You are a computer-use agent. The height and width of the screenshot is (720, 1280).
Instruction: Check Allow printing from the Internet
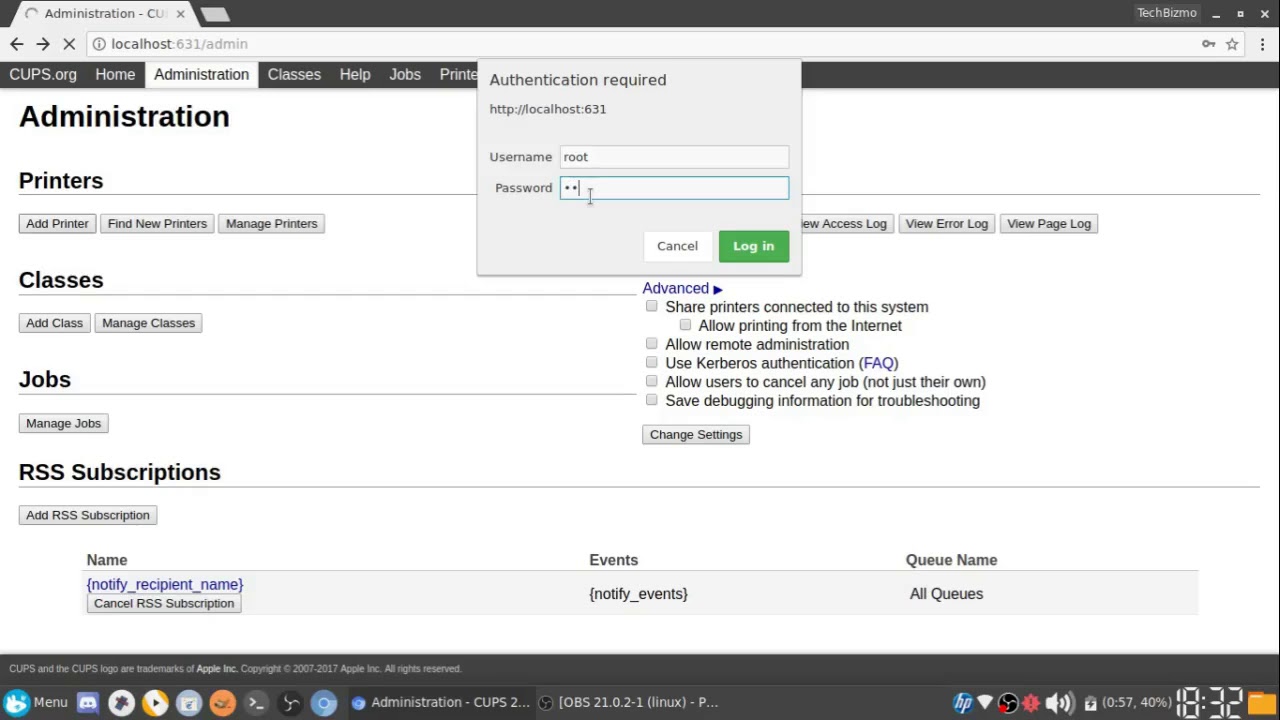point(685,325)
